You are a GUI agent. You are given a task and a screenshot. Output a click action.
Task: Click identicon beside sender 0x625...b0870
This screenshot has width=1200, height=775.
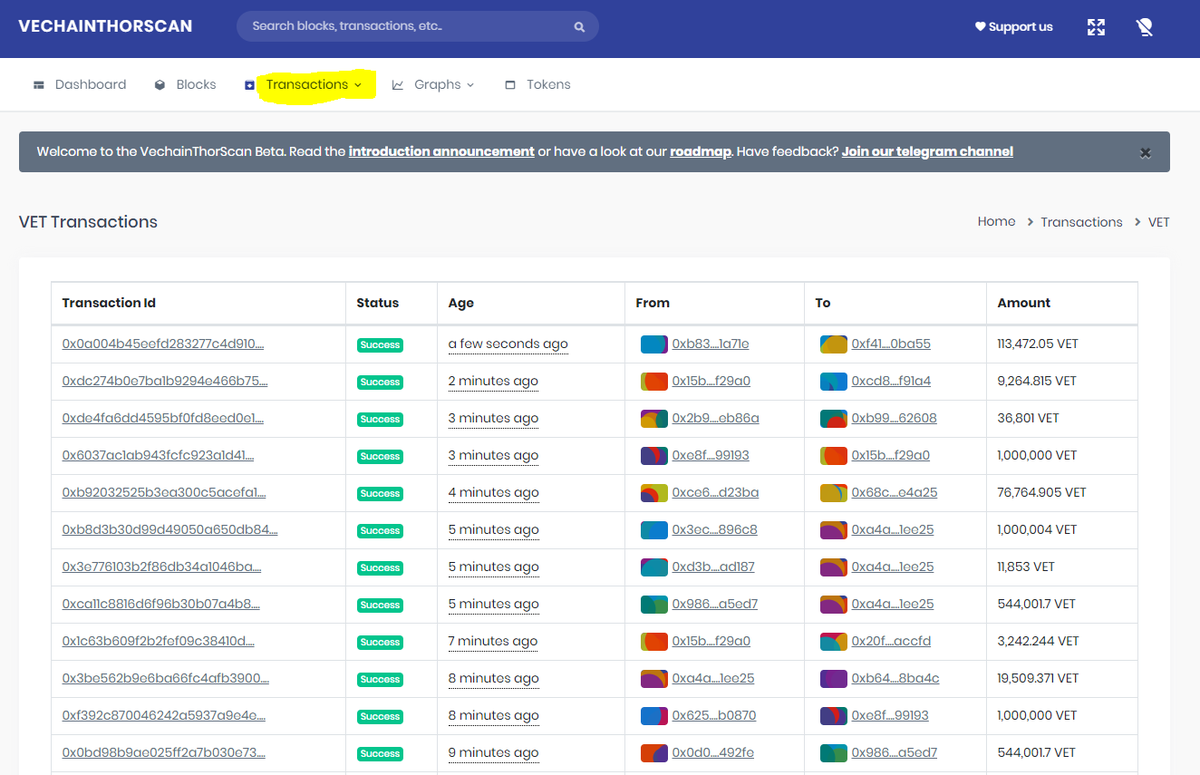(x=654, y=715)
